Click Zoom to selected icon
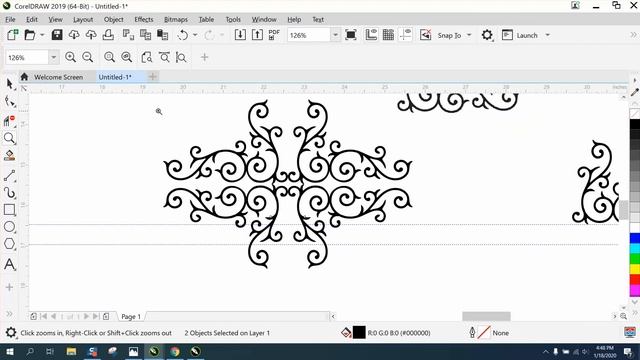The width and height of the screenshot is (640, 360). pyautogui.click(x=109, y=57)
